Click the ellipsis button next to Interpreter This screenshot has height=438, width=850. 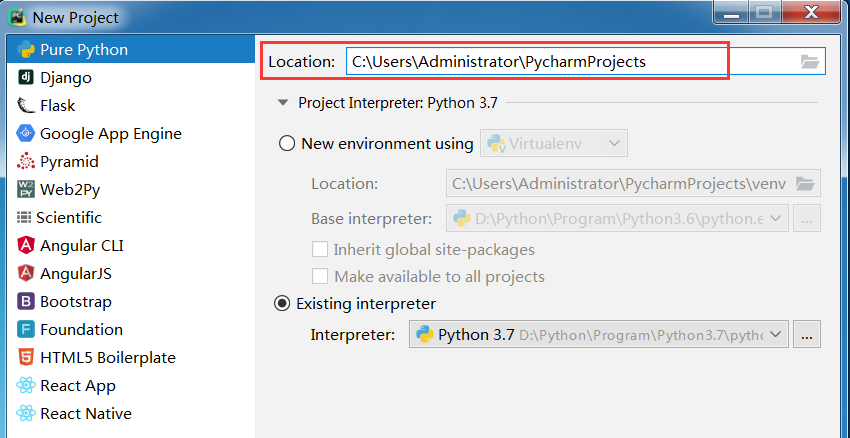pos(807,334)
